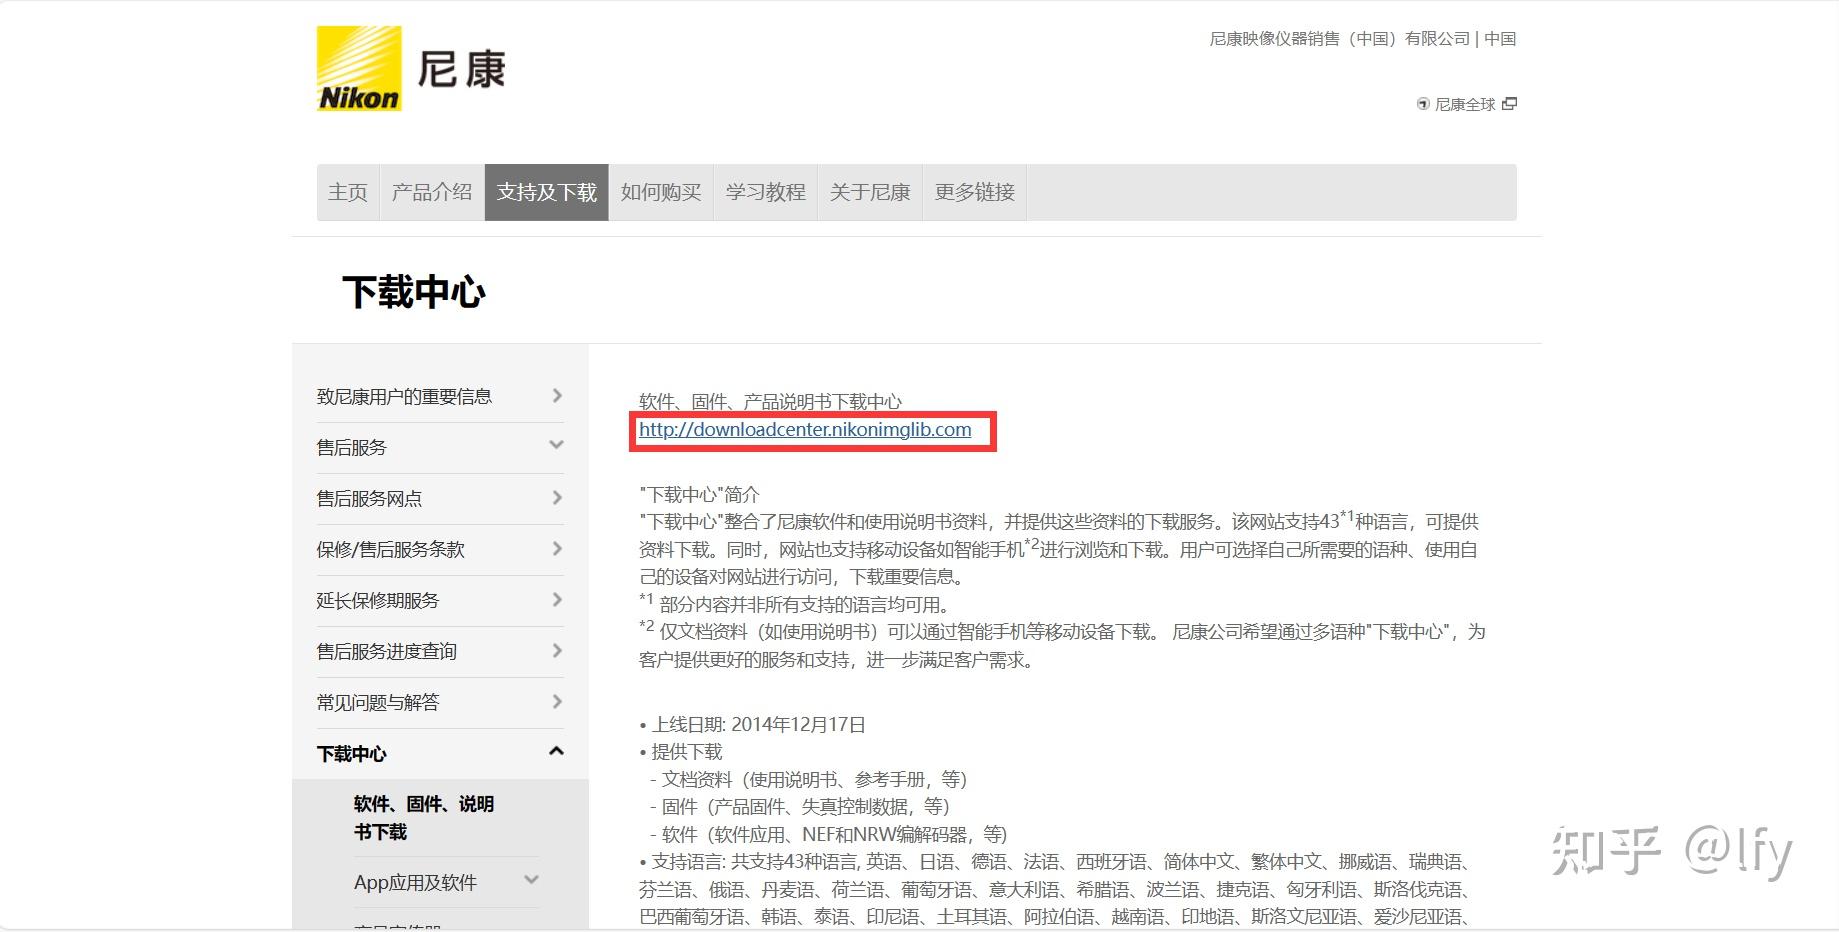Switch to the 产品介绍 tab
The image size is (1839, 932).
coord(431,191)
